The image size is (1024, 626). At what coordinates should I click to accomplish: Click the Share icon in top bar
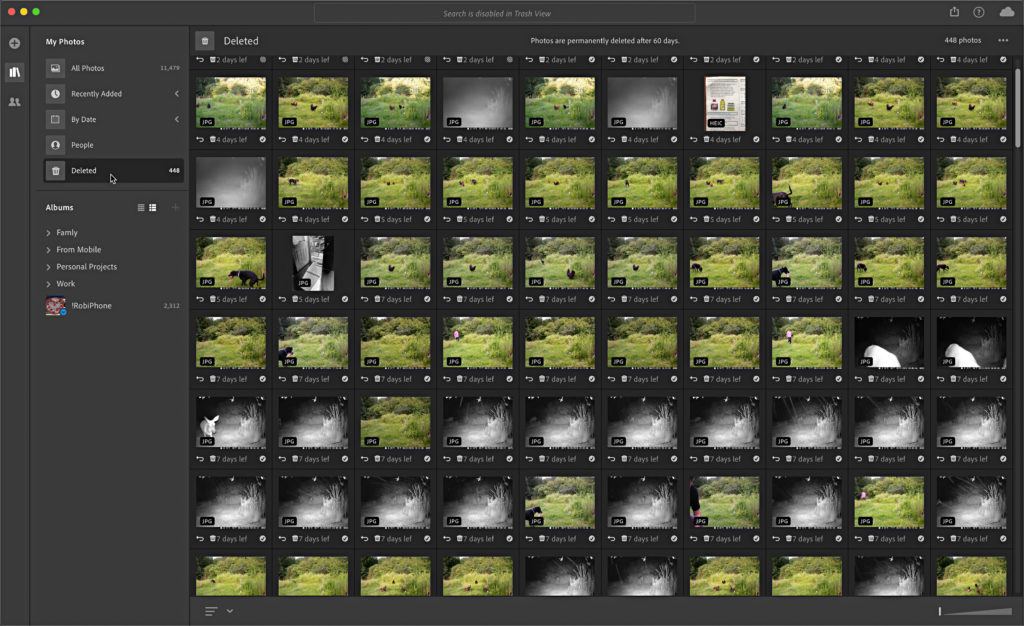[954, 12]
